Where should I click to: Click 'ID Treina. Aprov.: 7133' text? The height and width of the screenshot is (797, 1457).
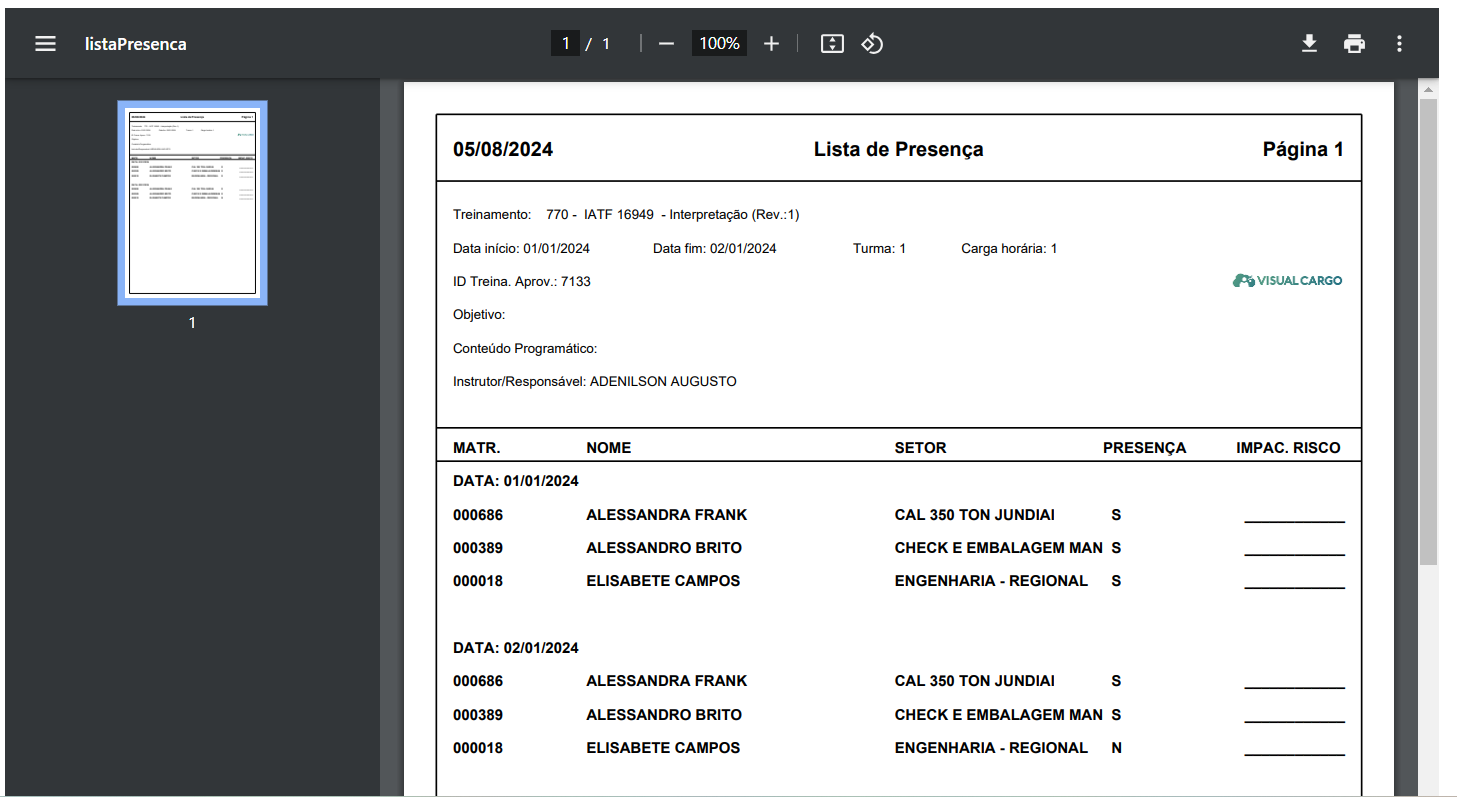(522, 282)
